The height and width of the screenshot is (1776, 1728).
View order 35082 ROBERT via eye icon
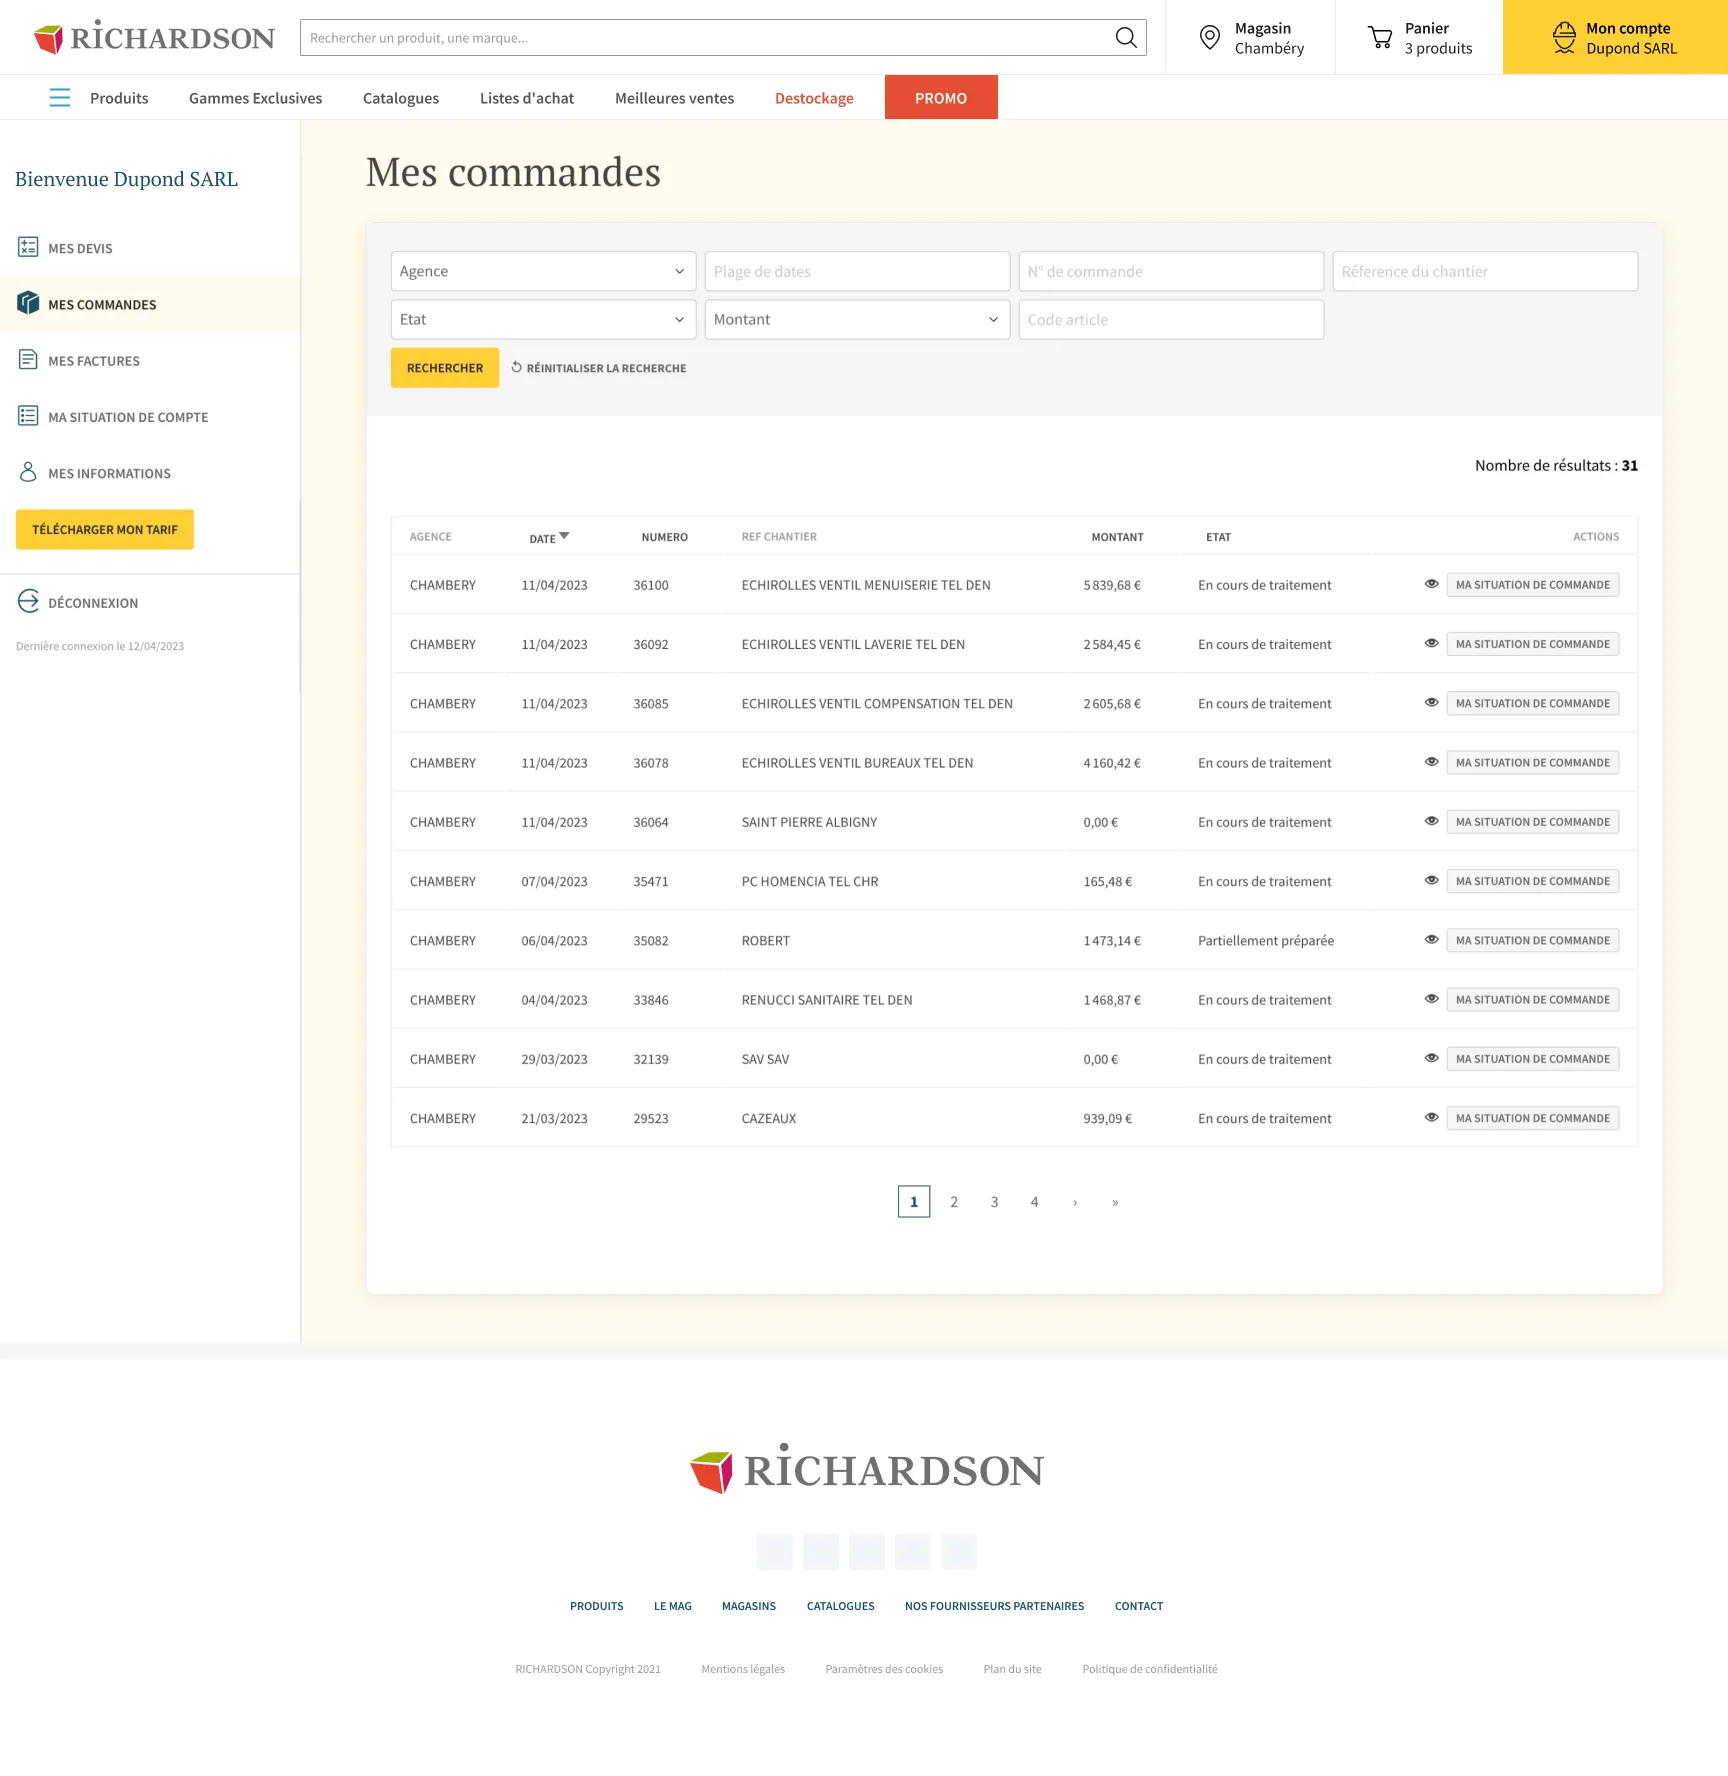pos(1431,940)
